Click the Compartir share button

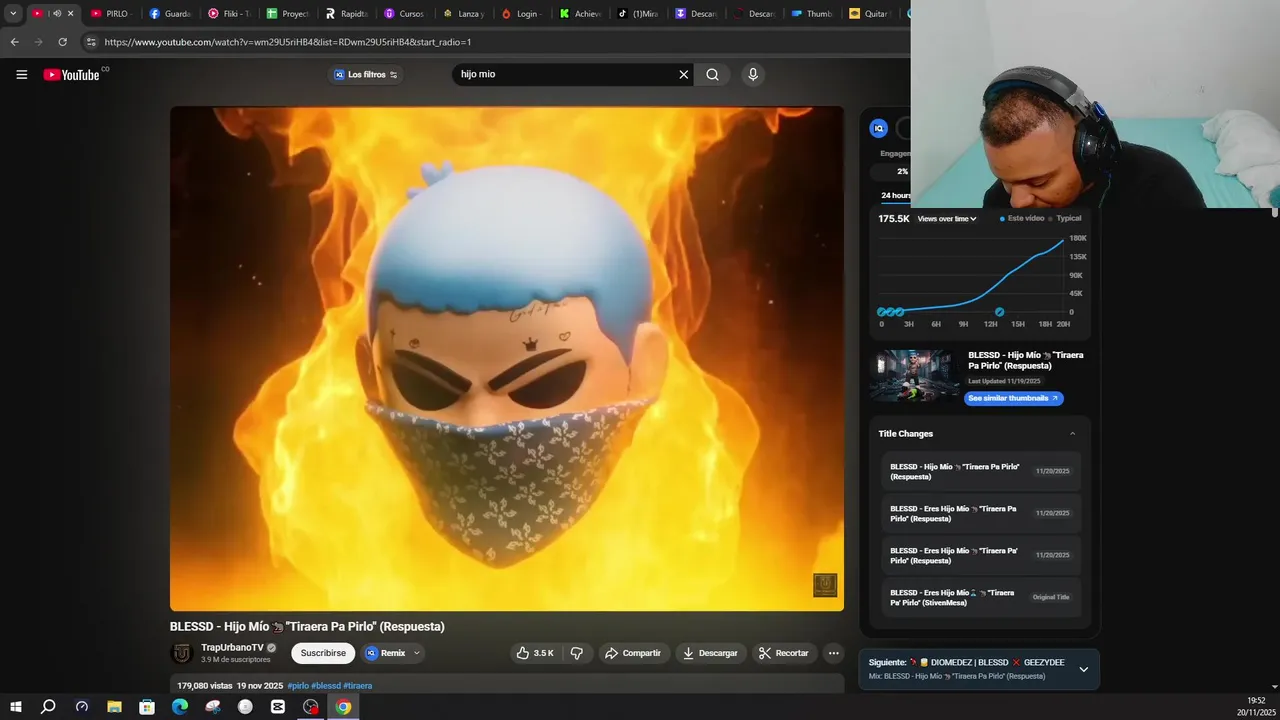(x=634, y=653)
